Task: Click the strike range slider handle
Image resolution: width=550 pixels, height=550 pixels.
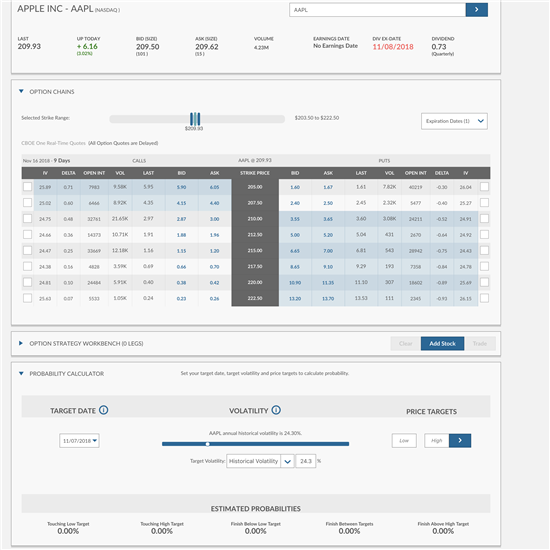Action: tap(195, 119)
